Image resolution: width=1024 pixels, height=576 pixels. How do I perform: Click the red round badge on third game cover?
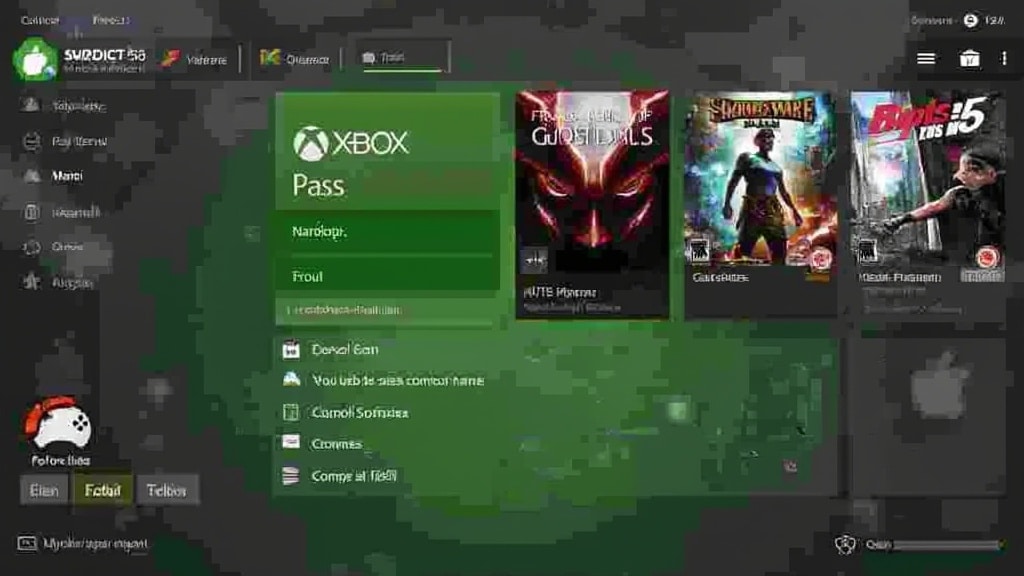point(987,257)
